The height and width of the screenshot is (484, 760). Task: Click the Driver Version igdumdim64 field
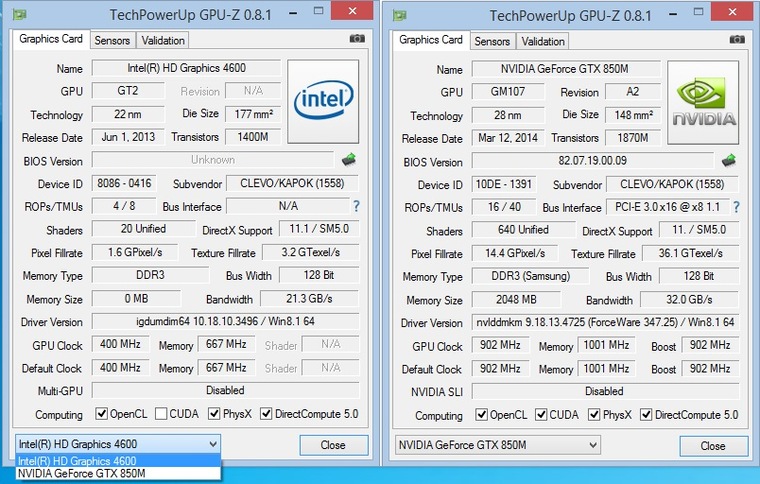click(x=225, y=321)
